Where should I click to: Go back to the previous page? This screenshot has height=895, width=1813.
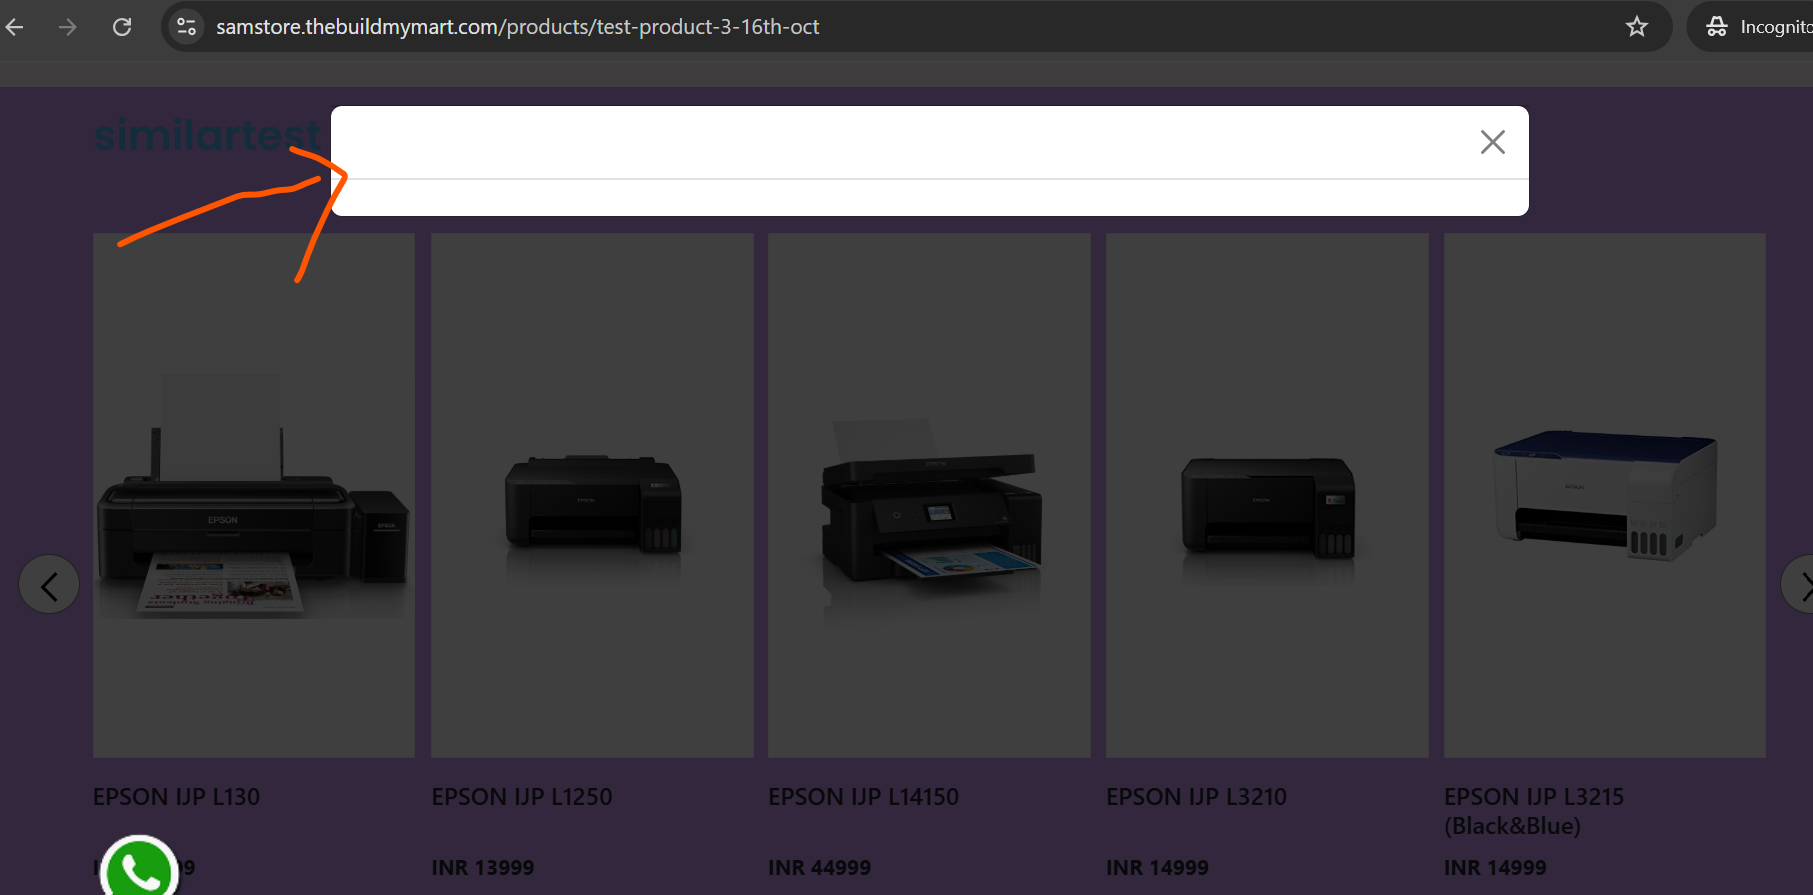15,27
